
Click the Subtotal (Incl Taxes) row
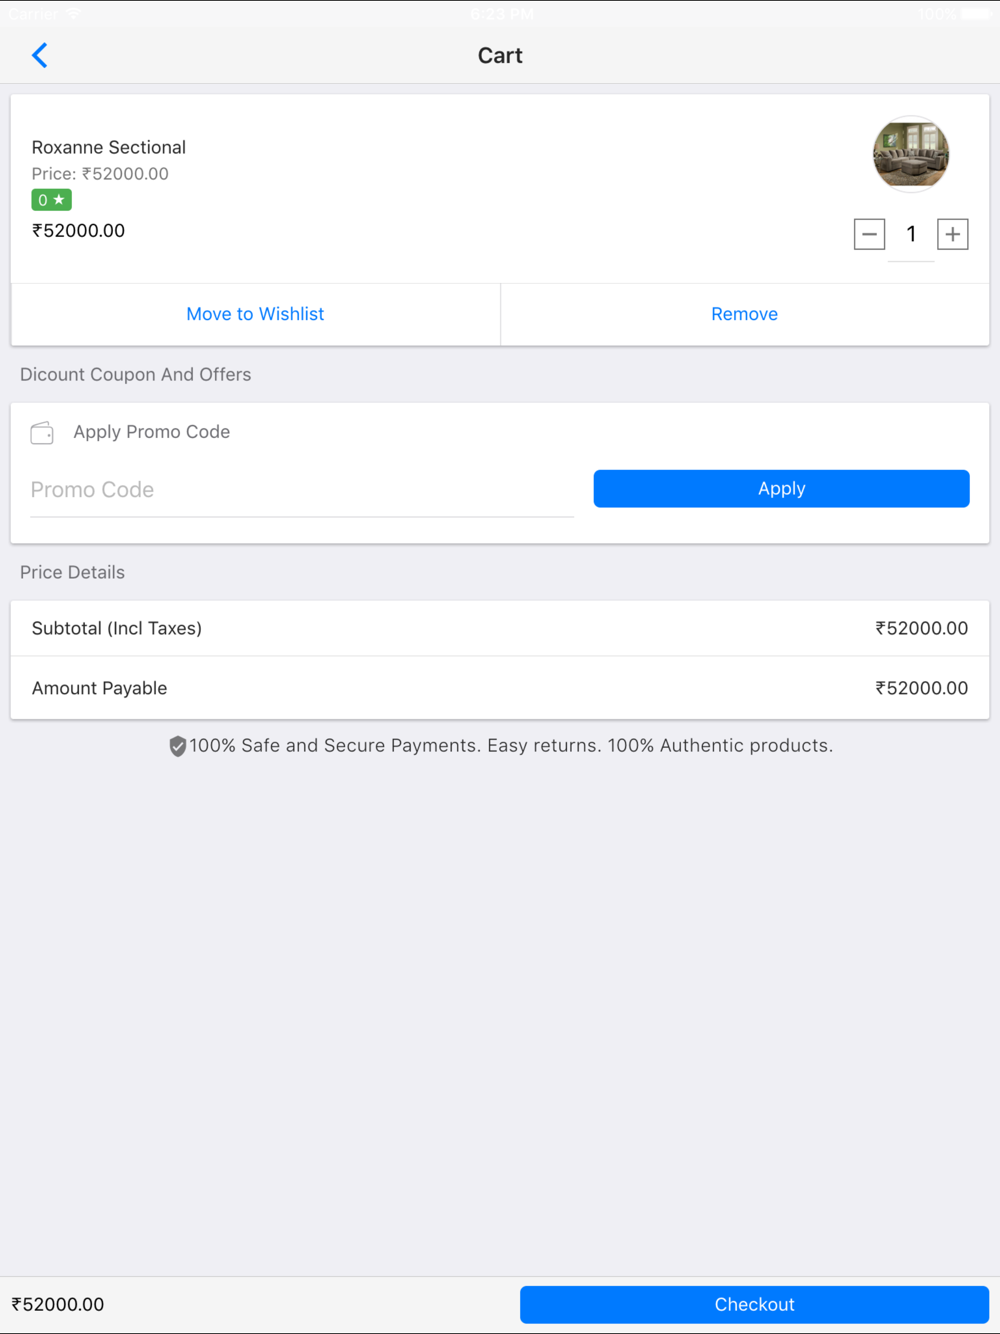[x=500, y=628]
